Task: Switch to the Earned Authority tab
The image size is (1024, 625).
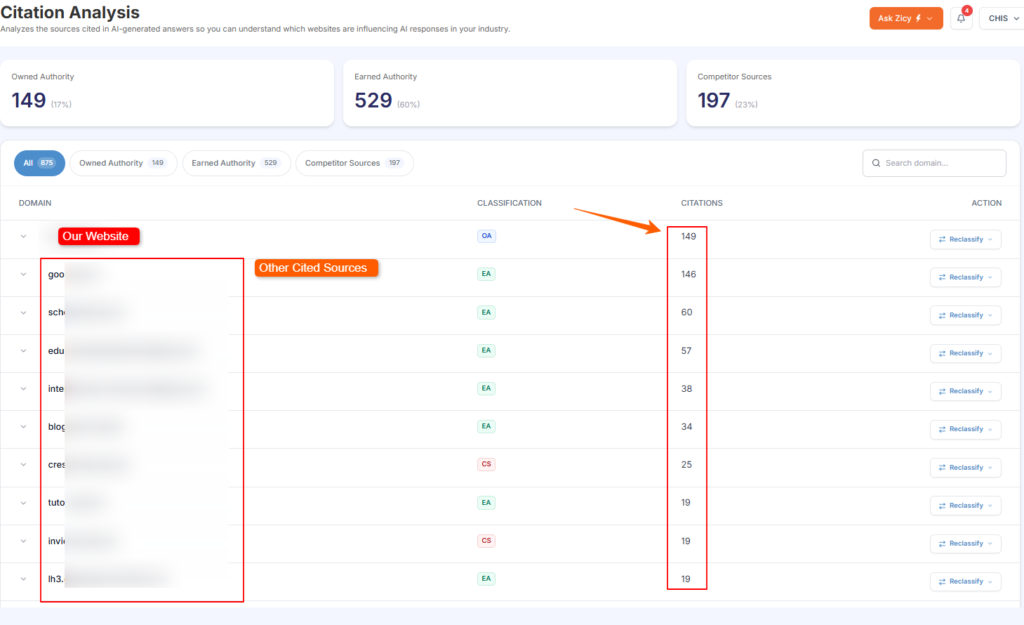Action: point(236,163)
